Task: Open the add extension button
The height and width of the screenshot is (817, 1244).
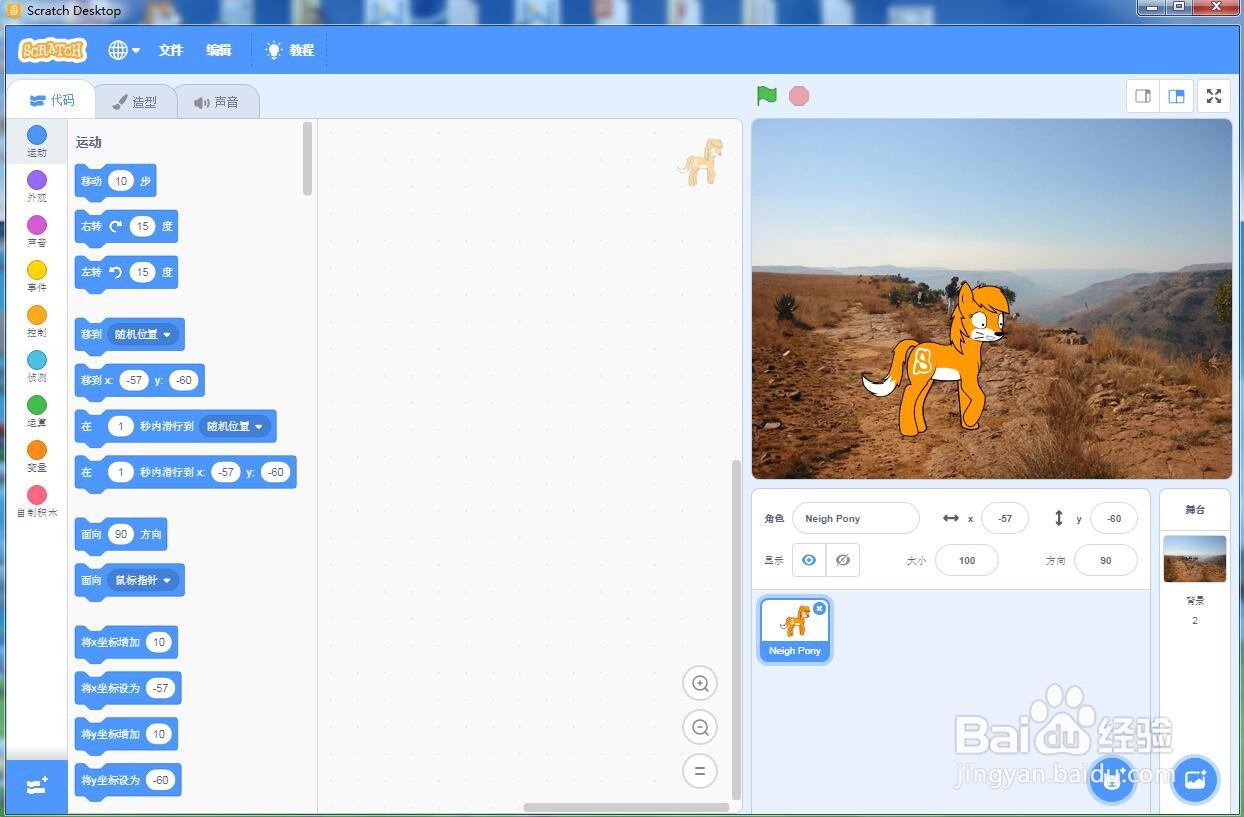Action: tap(37, 786)
